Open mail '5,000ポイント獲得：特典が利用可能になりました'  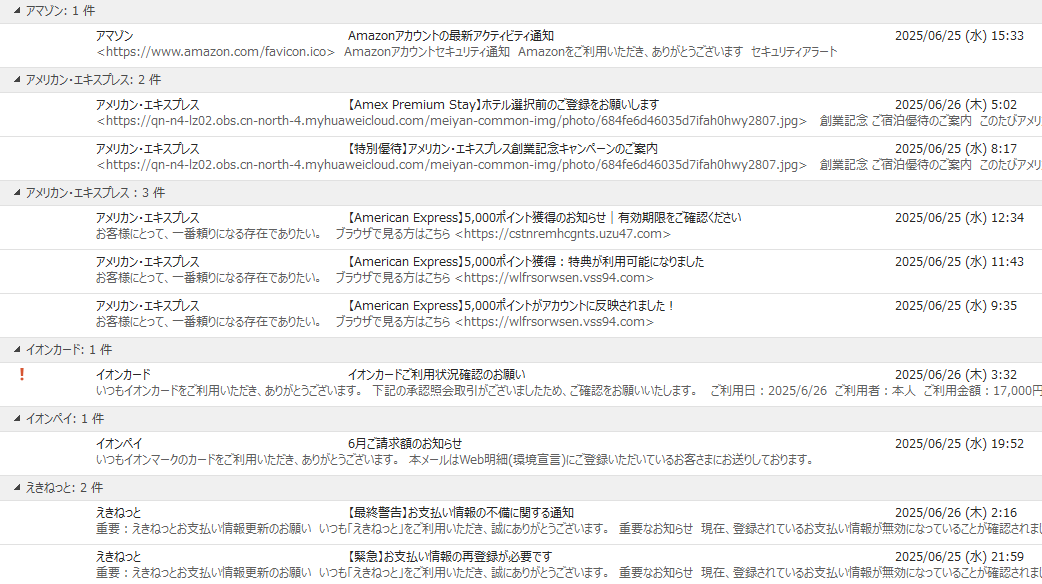[x=526, y=262]
